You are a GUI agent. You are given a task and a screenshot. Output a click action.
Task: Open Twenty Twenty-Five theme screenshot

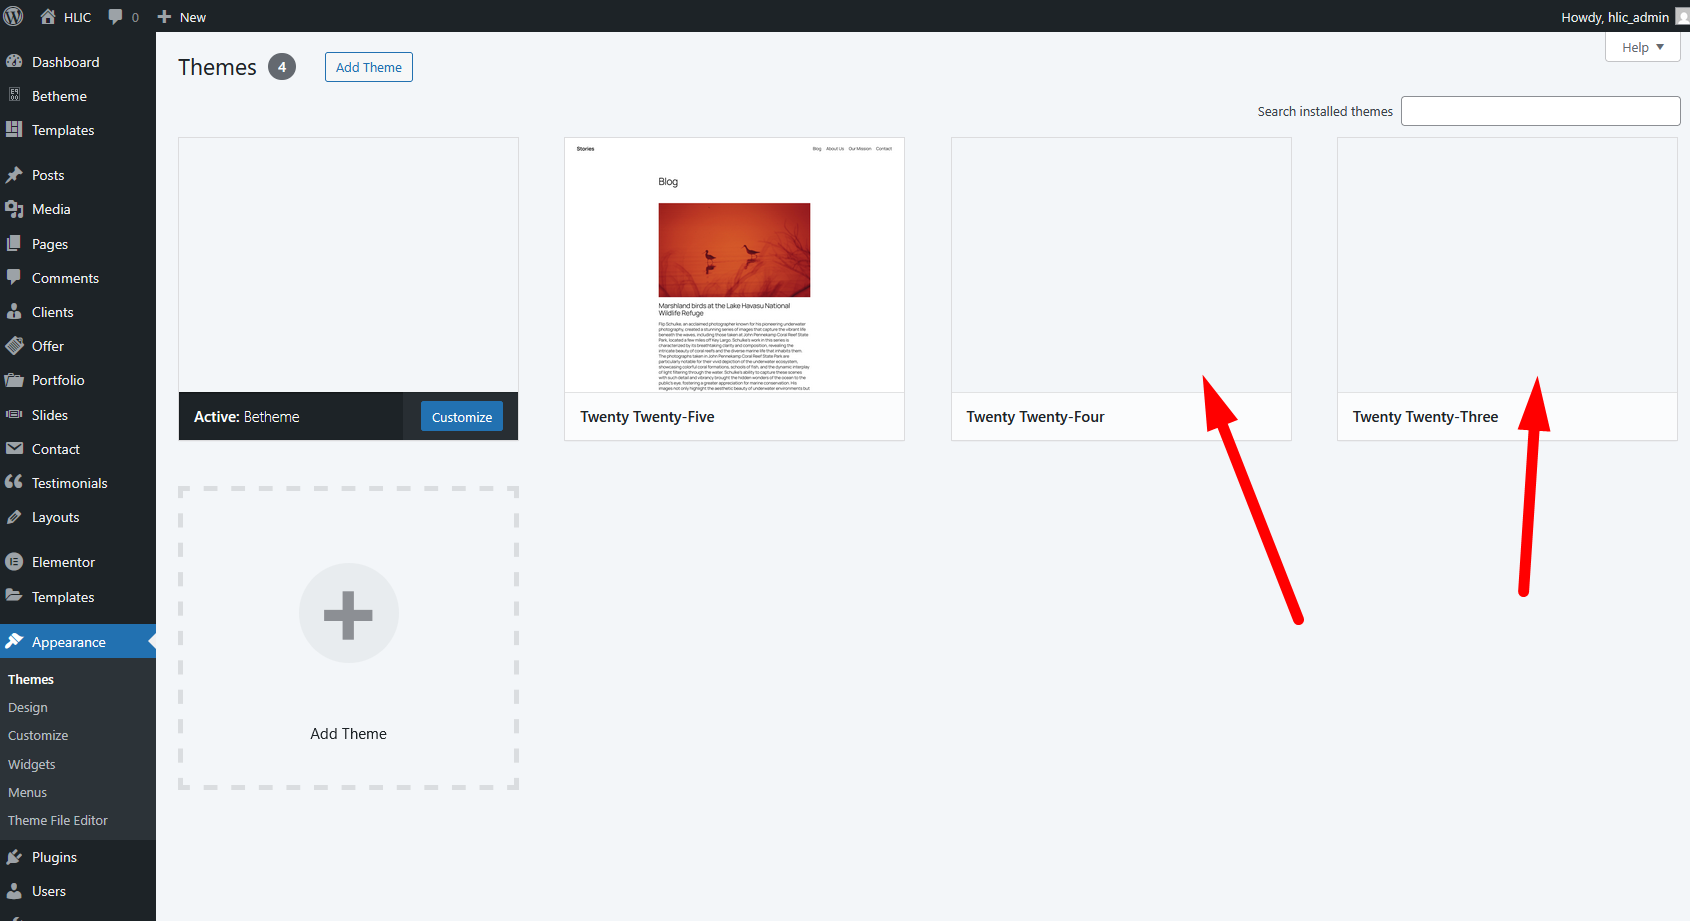(x=734, y=265)
